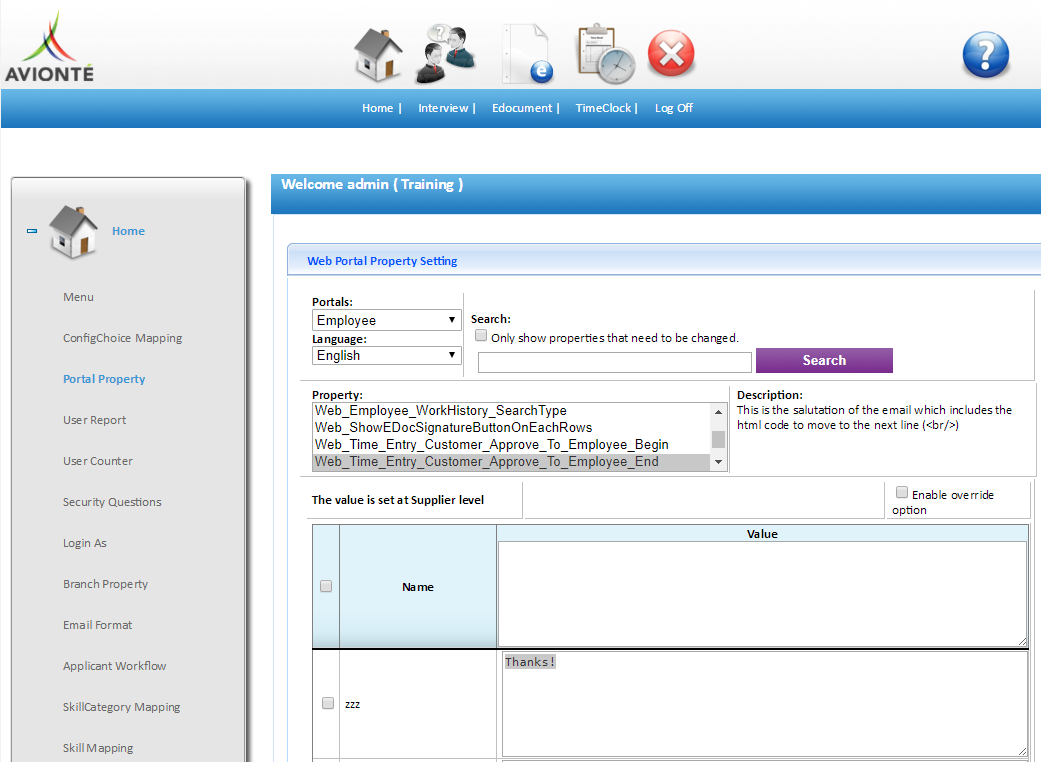This screenshot has width=1041, height=762.
Task: Go to User Counter in sidebar
Action: 98,461
